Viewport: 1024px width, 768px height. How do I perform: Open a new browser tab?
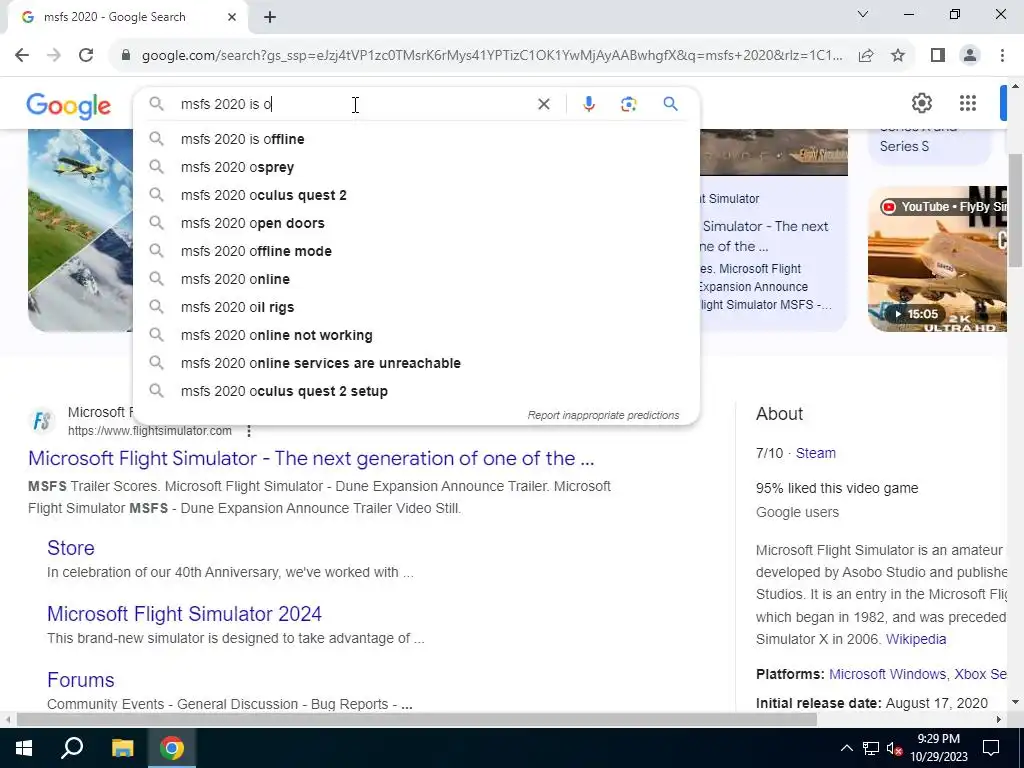point(270,17)
